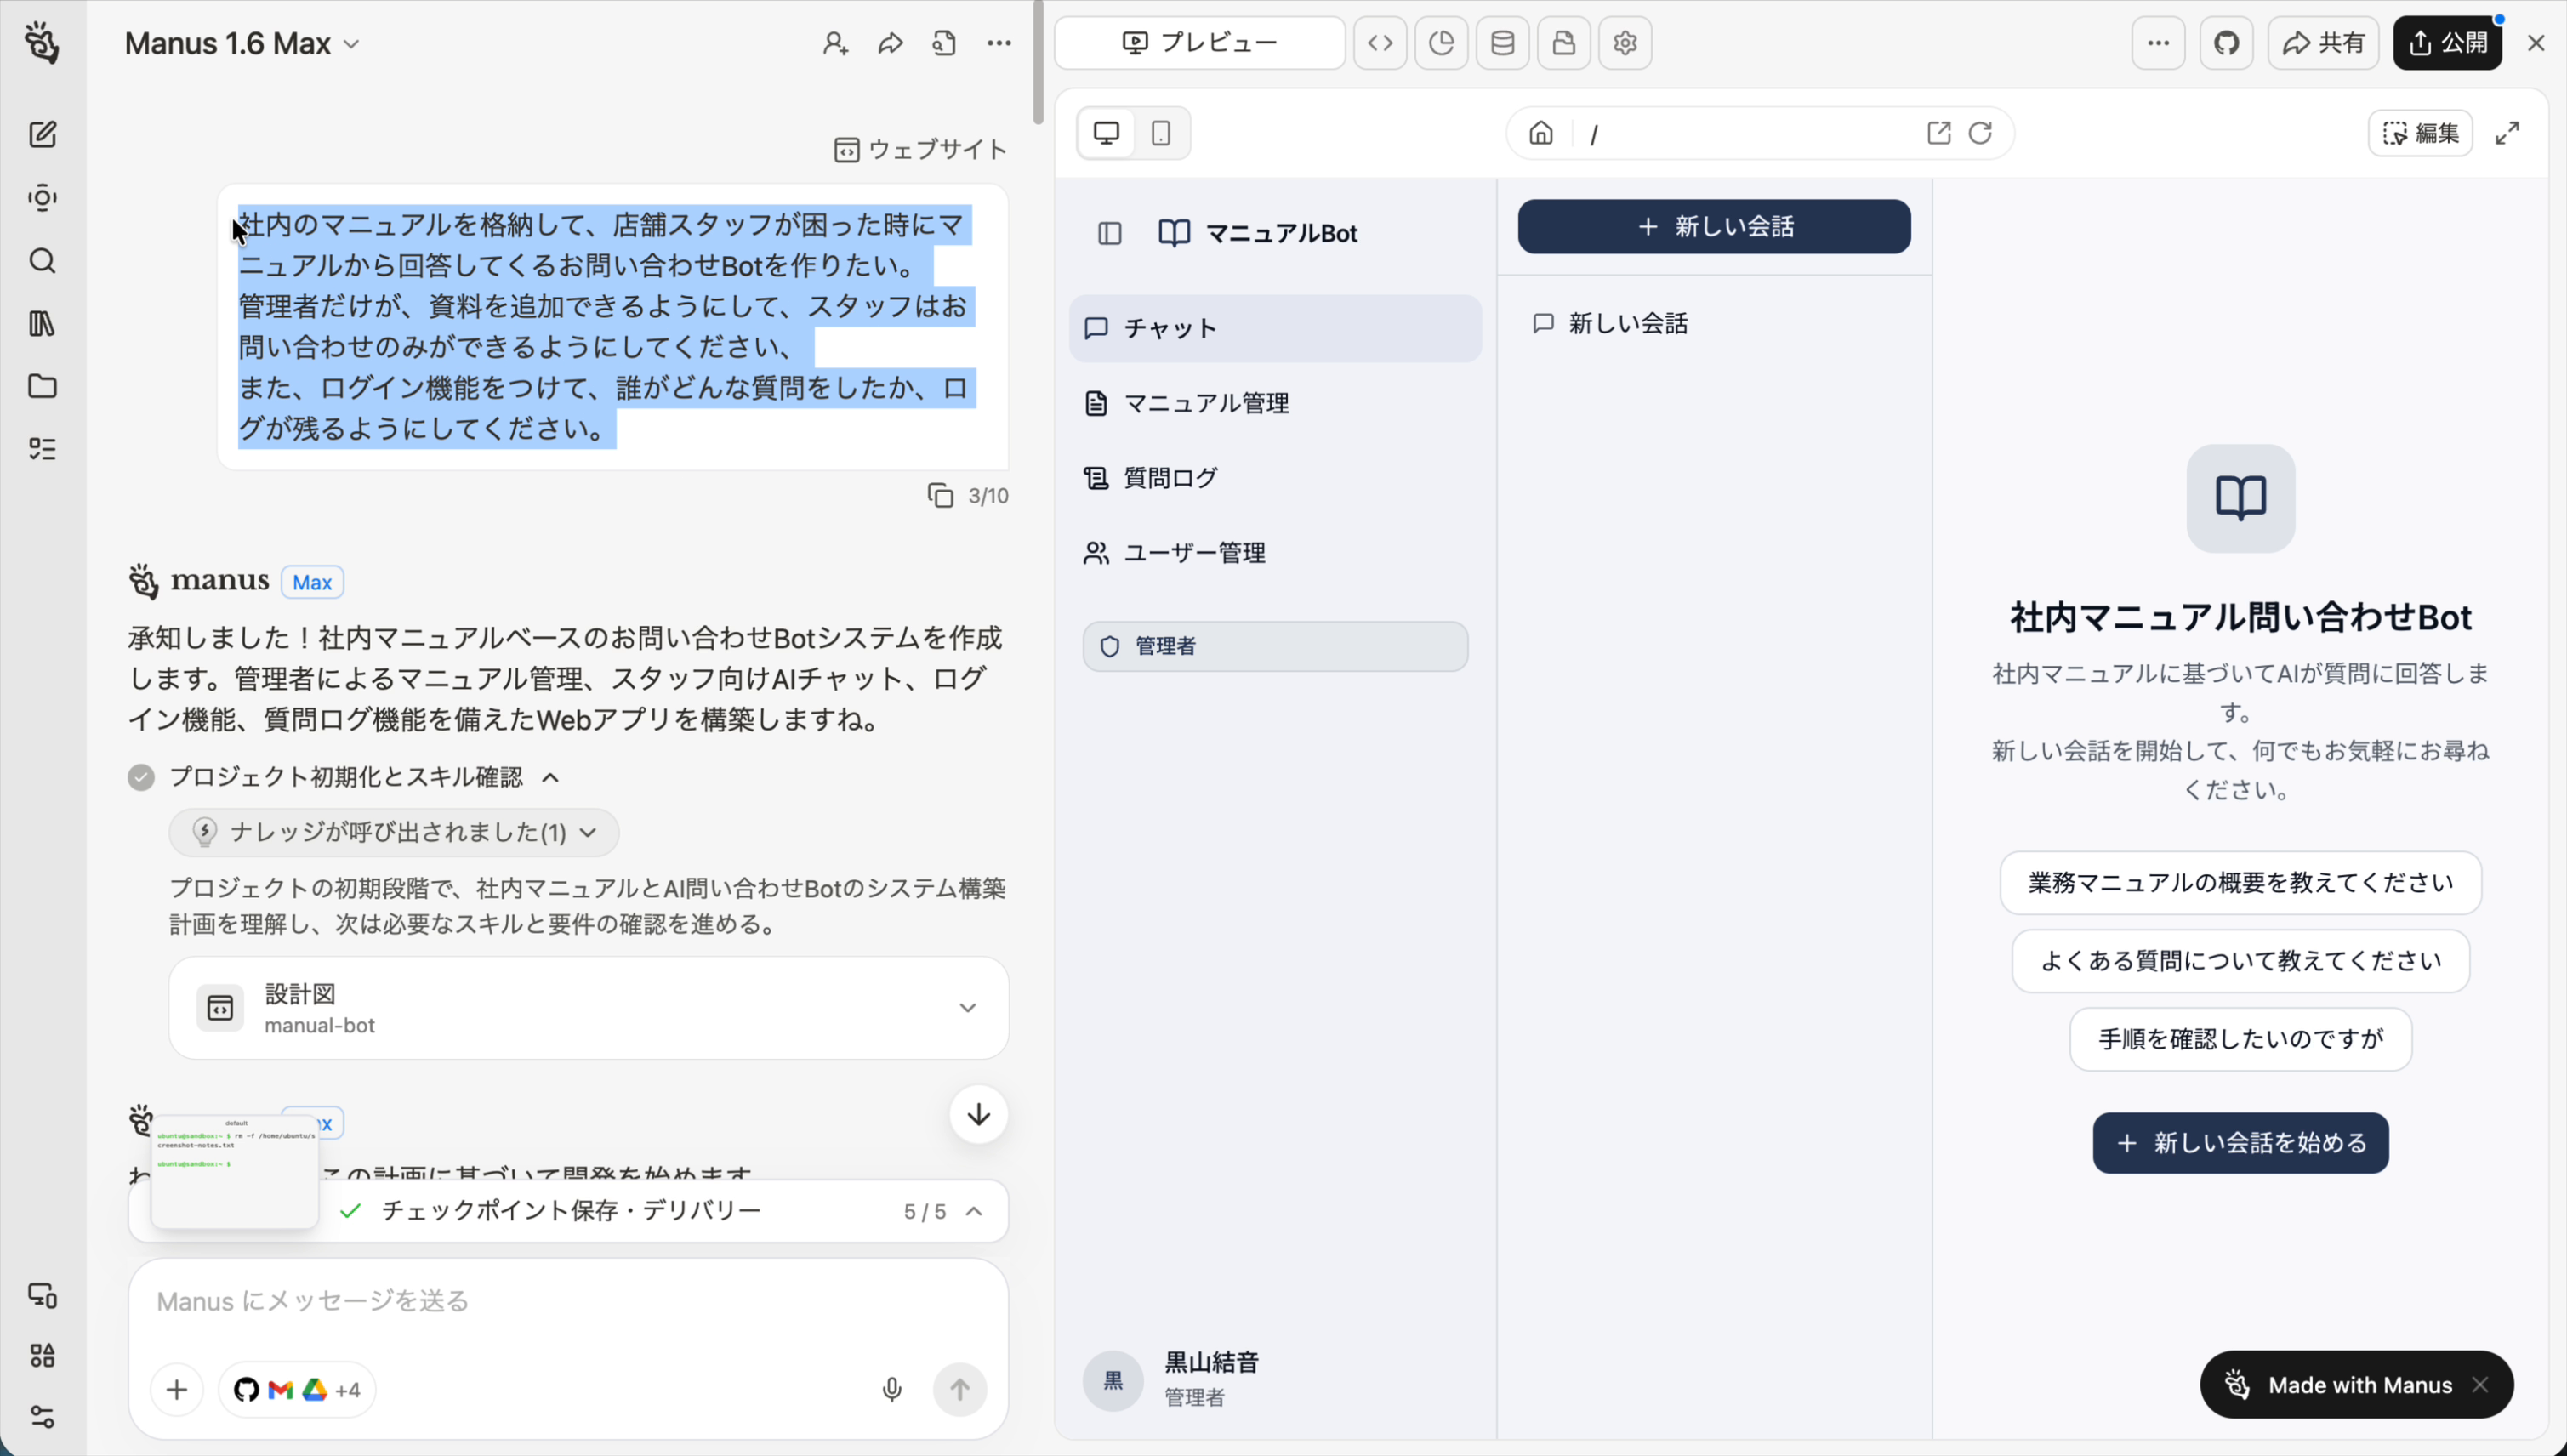
Task: Switch the preview to desktop view
Action: (1105, 132)
